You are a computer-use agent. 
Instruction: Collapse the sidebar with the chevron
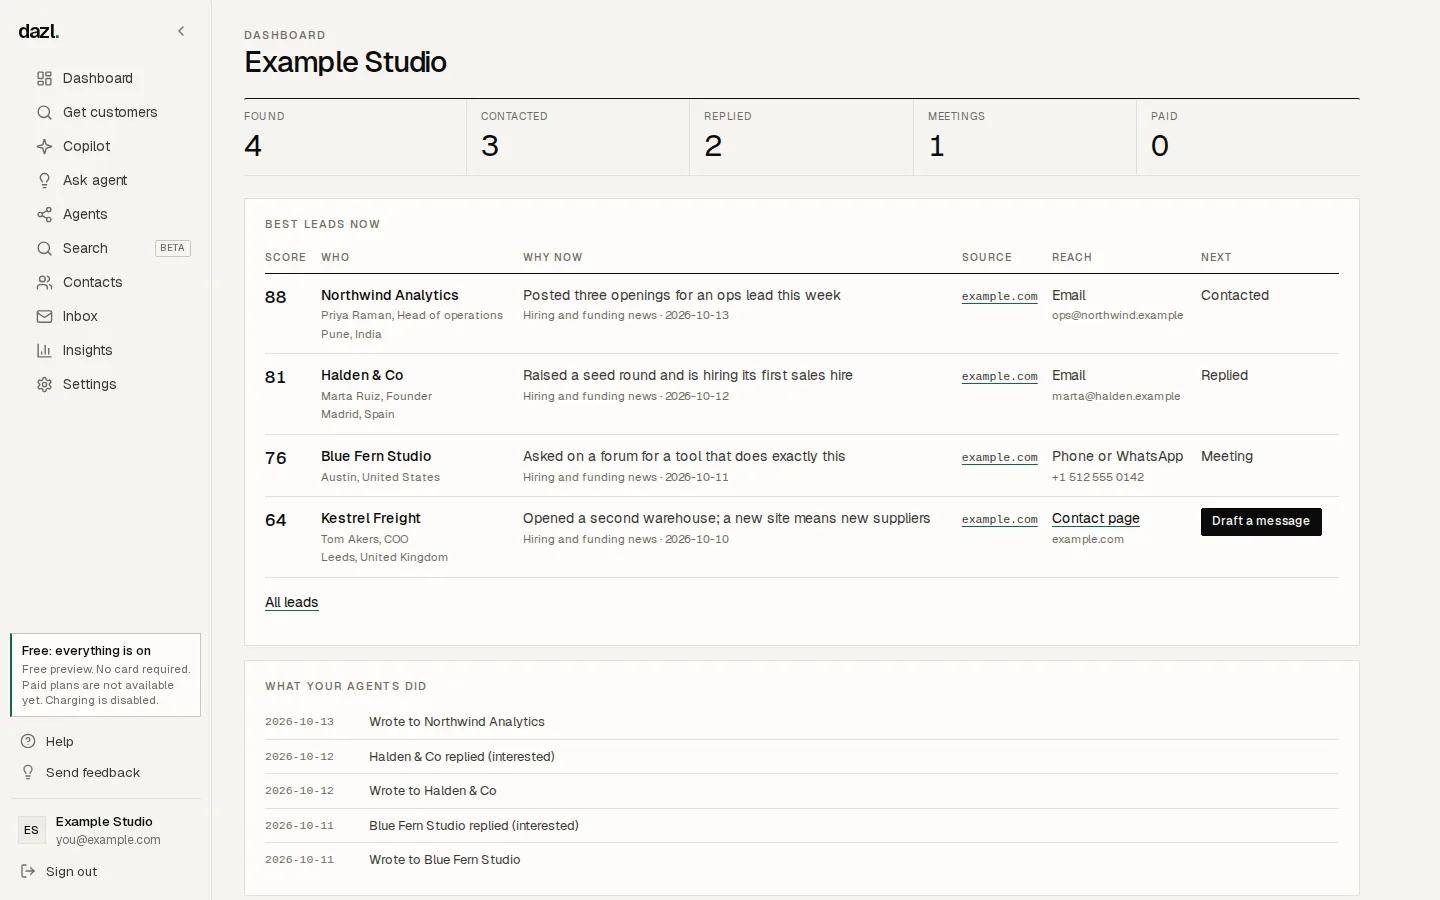[181, 31]
